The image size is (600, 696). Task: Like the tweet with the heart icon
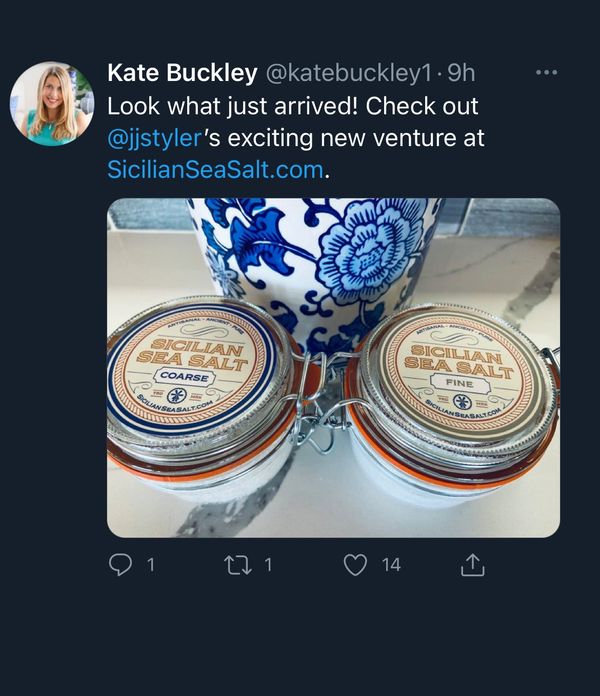tap(355, 565)
